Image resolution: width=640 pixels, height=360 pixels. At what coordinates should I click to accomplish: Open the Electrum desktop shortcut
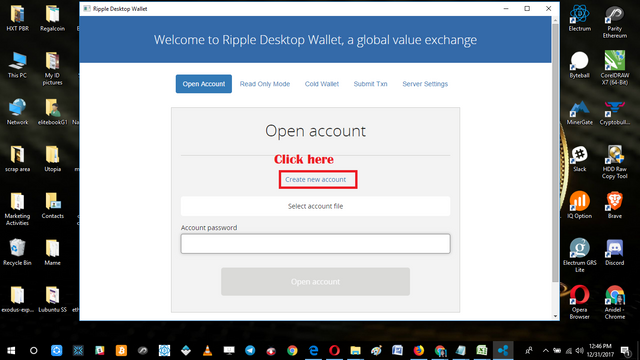580,18
